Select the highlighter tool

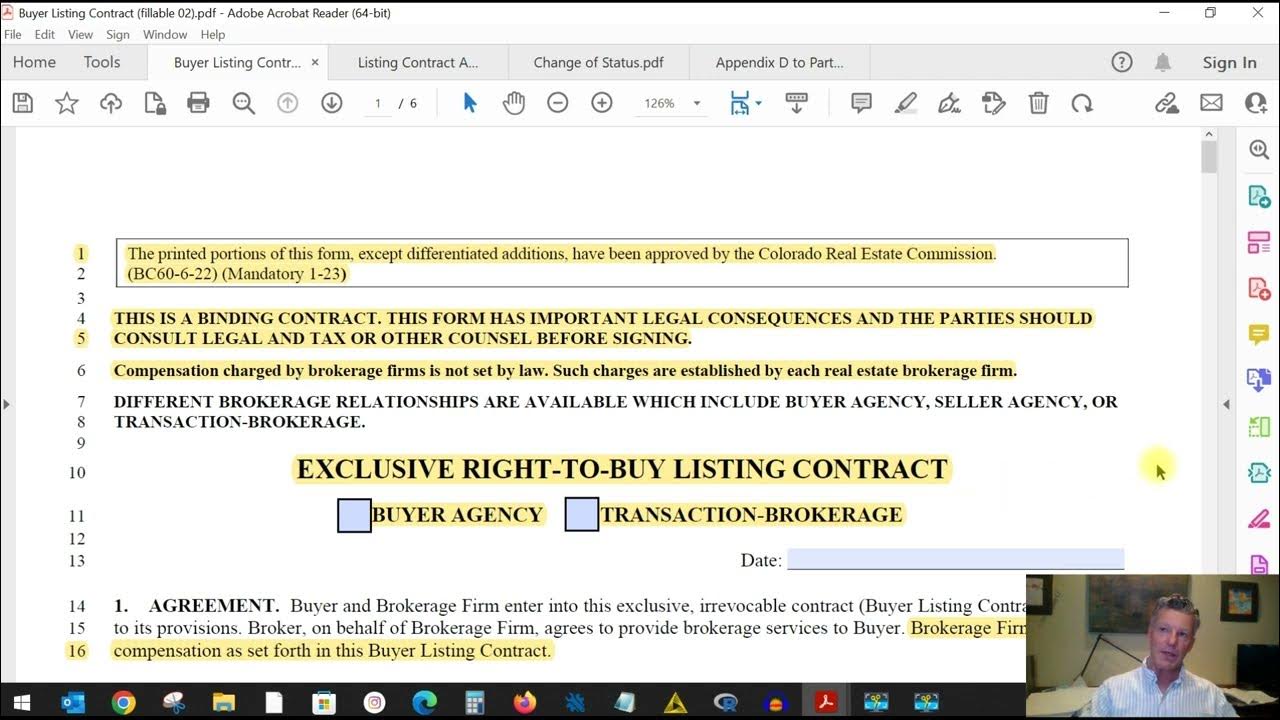[x=905, y=103]
